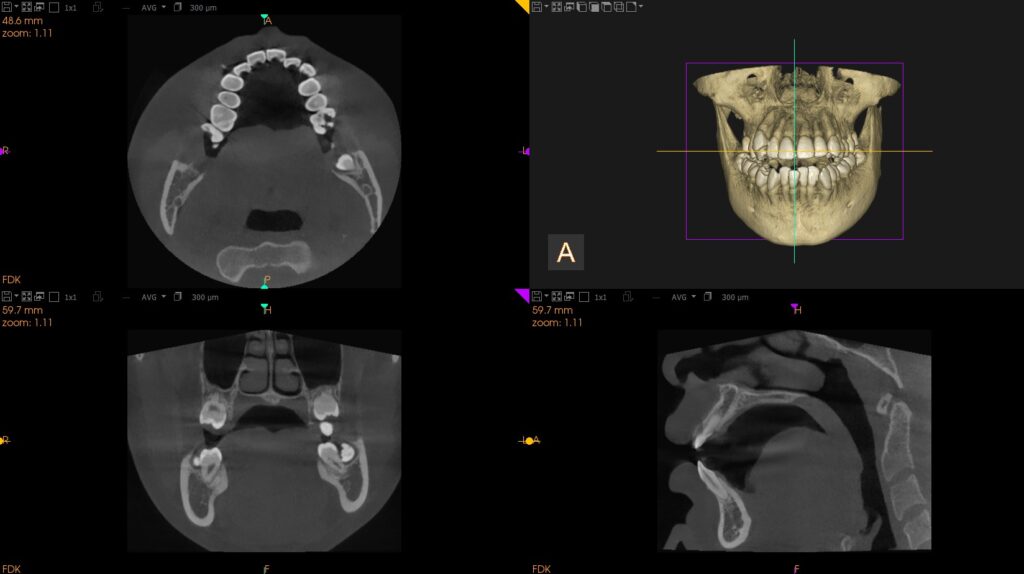The height and width of the screenshot is (574, 1024).
Task: Select the first cube orientation icon in 3D toolbar
Action: pos(582,7)
